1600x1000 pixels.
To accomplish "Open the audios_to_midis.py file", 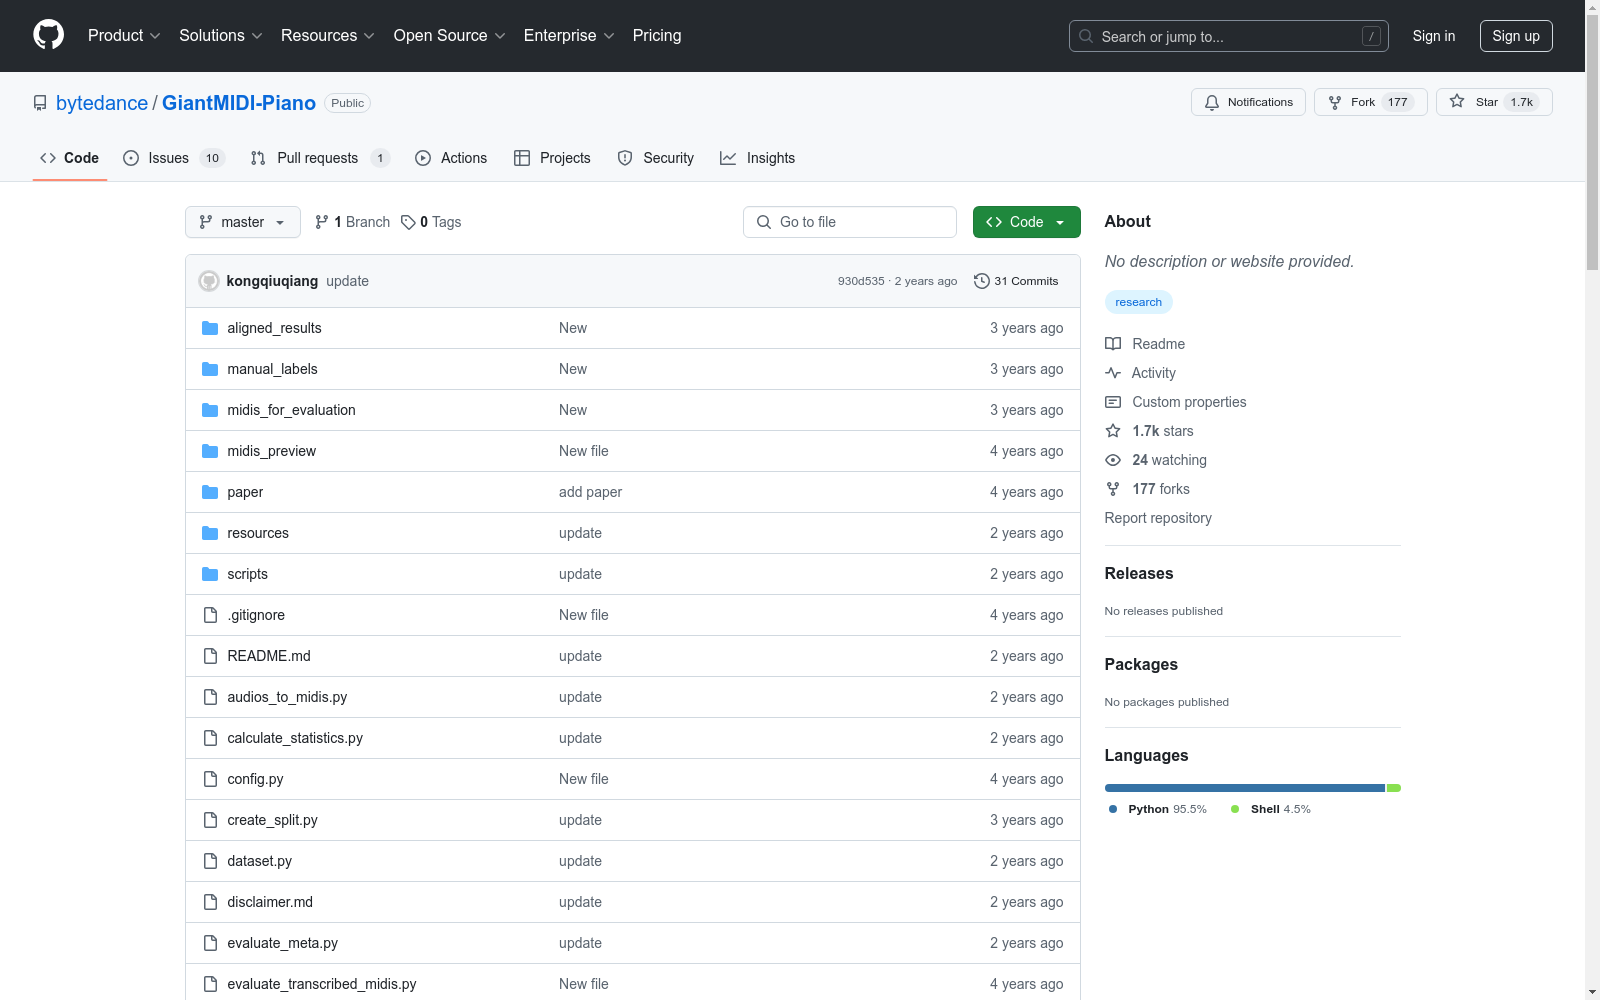I will tap(287, 697).
